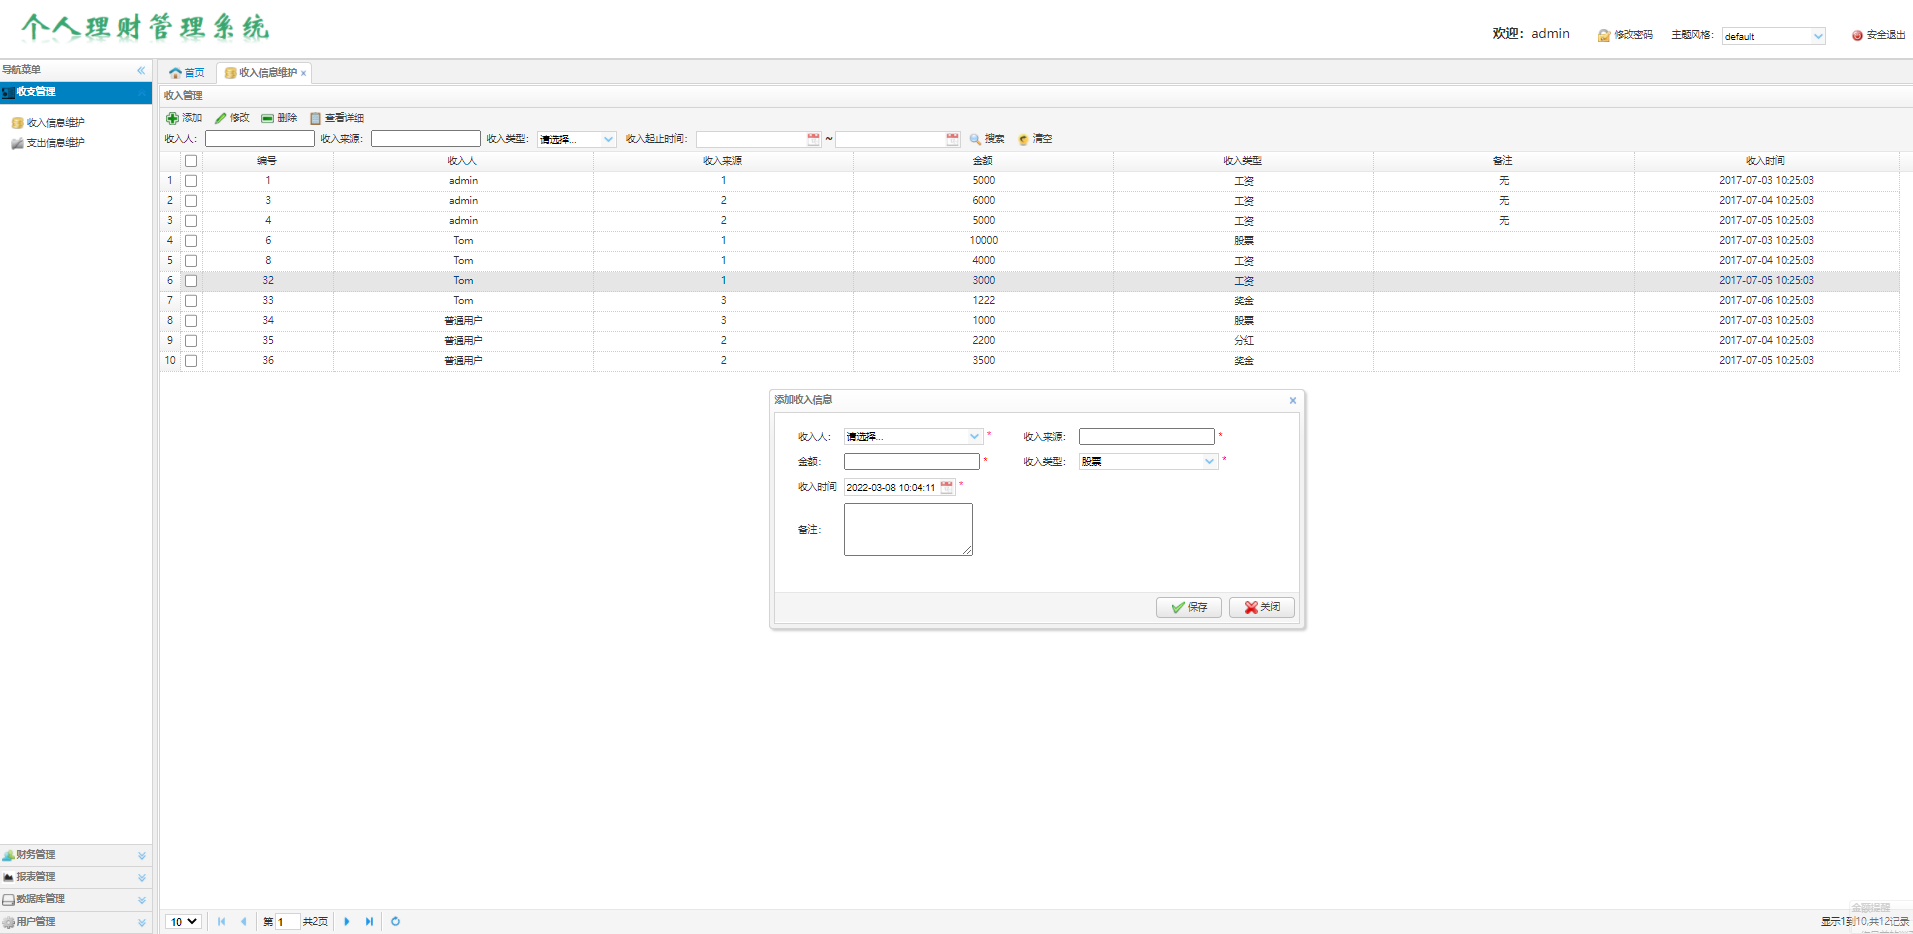Open the start-date calendar picker in filter bar
The width and height of the screenshot is (1913, 934).
(813, 139)
